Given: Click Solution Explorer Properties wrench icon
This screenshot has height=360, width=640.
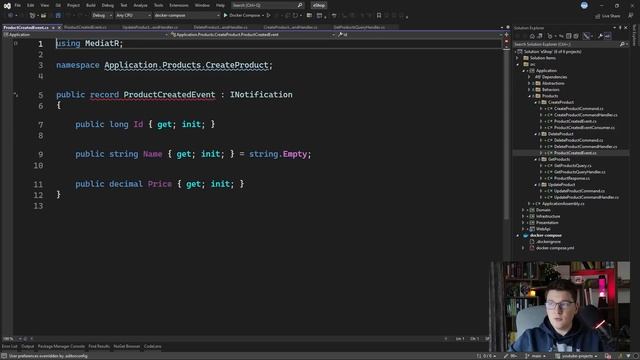Looking at the screenshot, I should click(x=600, y=36).
